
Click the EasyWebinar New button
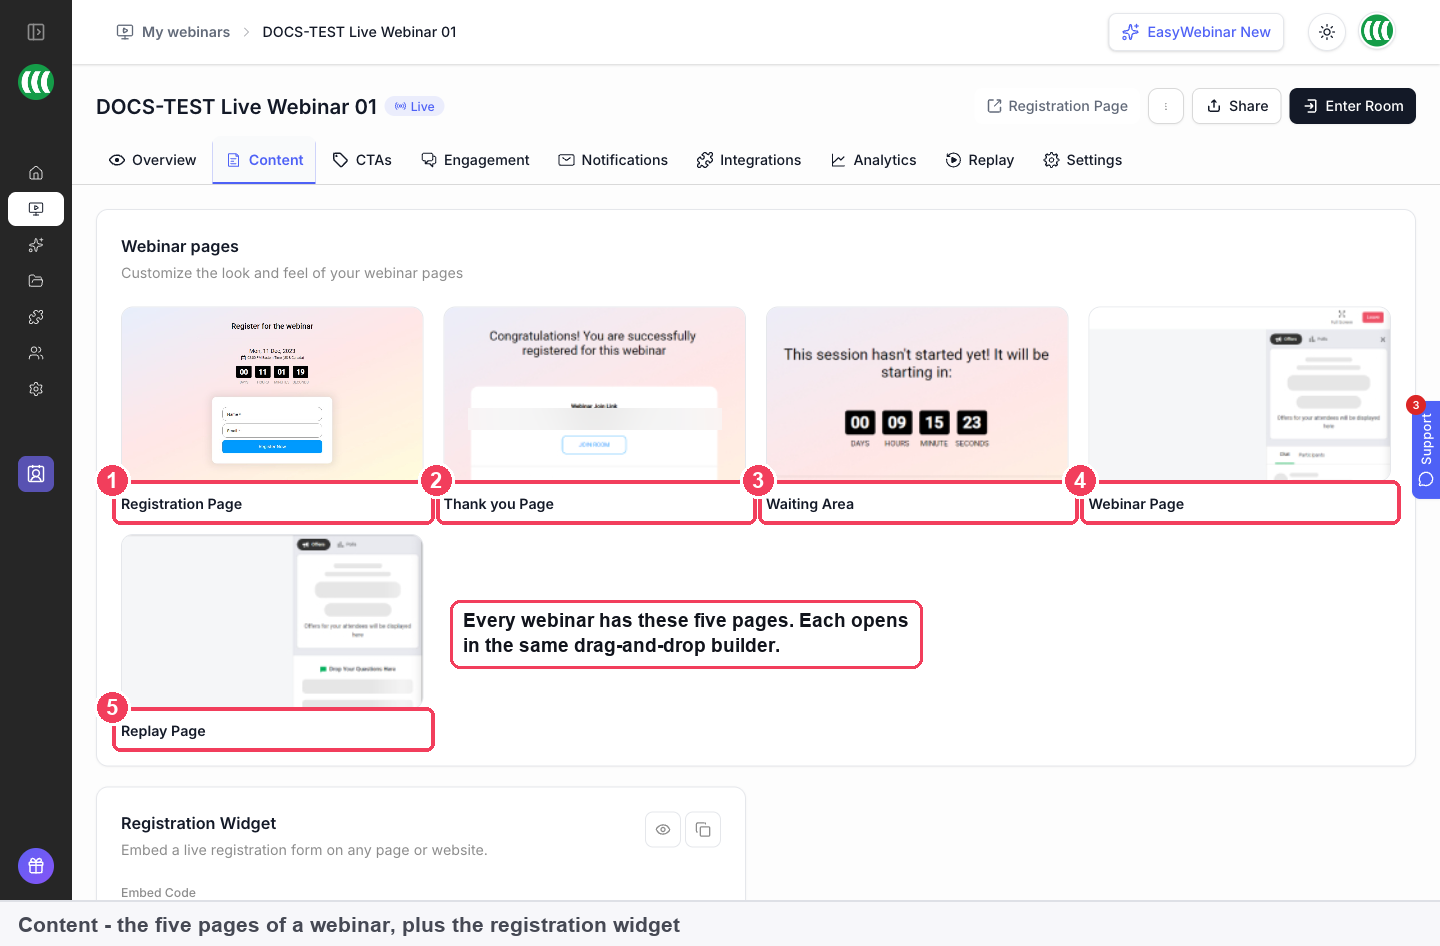[1196, 32]
